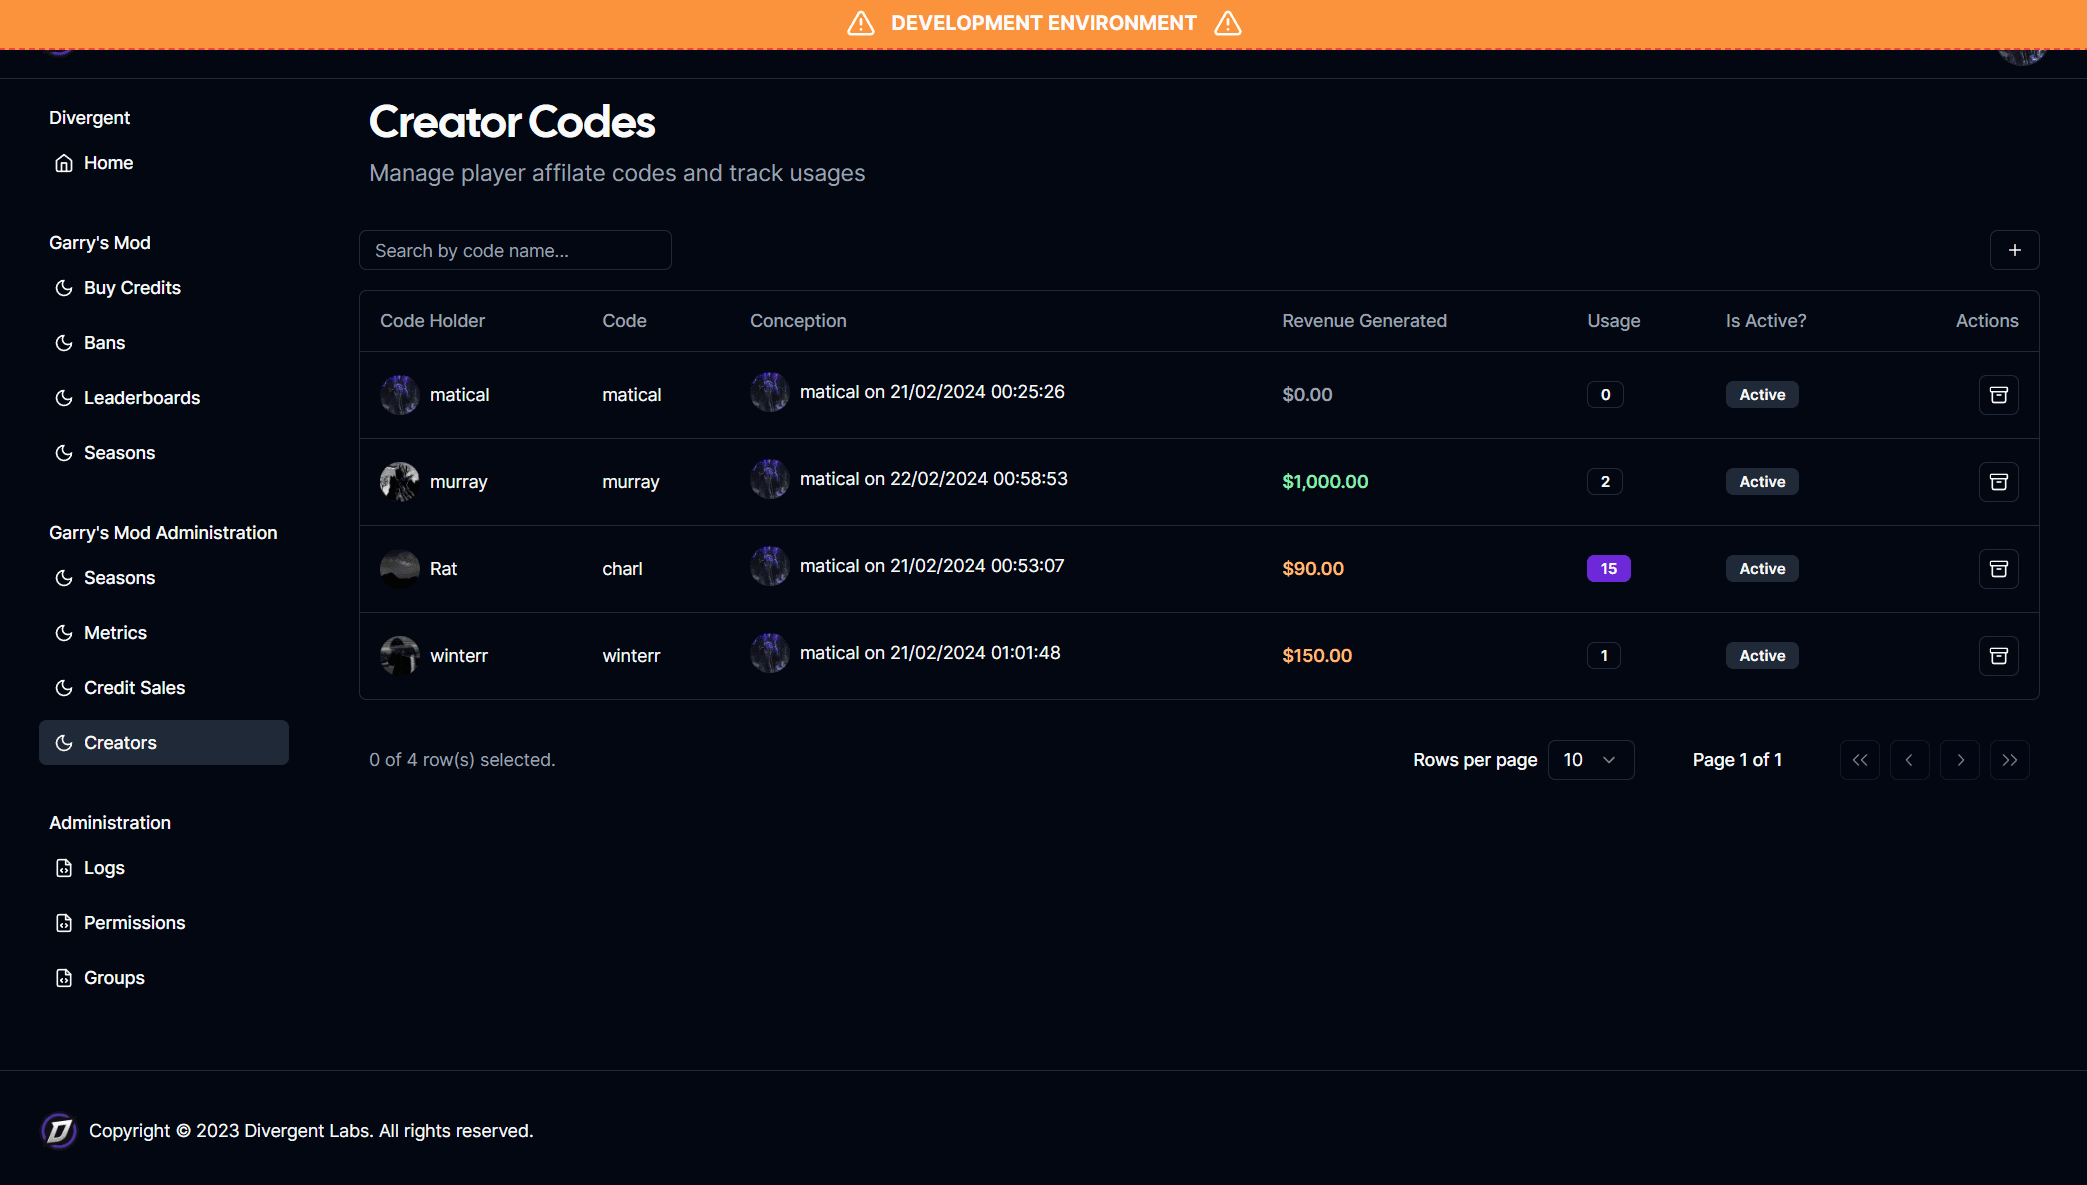2087x1185 pixels.
Task: Add a new creator code with plus button
Action: point(2015,250)
